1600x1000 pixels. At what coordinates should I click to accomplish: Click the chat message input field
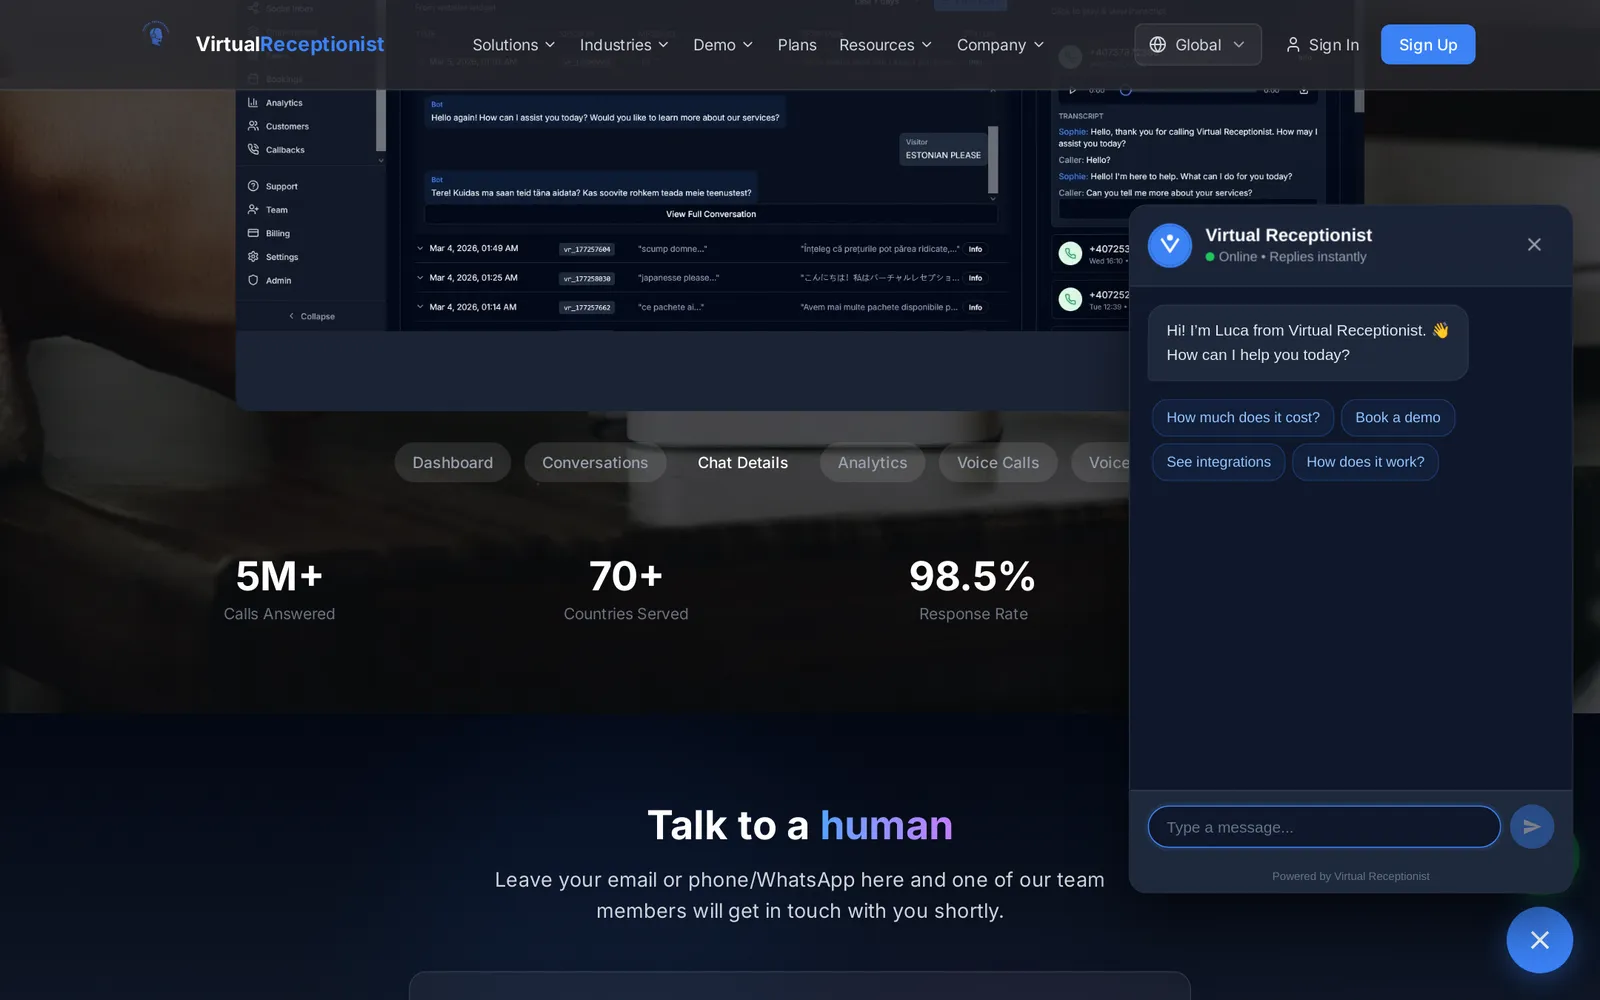click(x=1324, y=827)
